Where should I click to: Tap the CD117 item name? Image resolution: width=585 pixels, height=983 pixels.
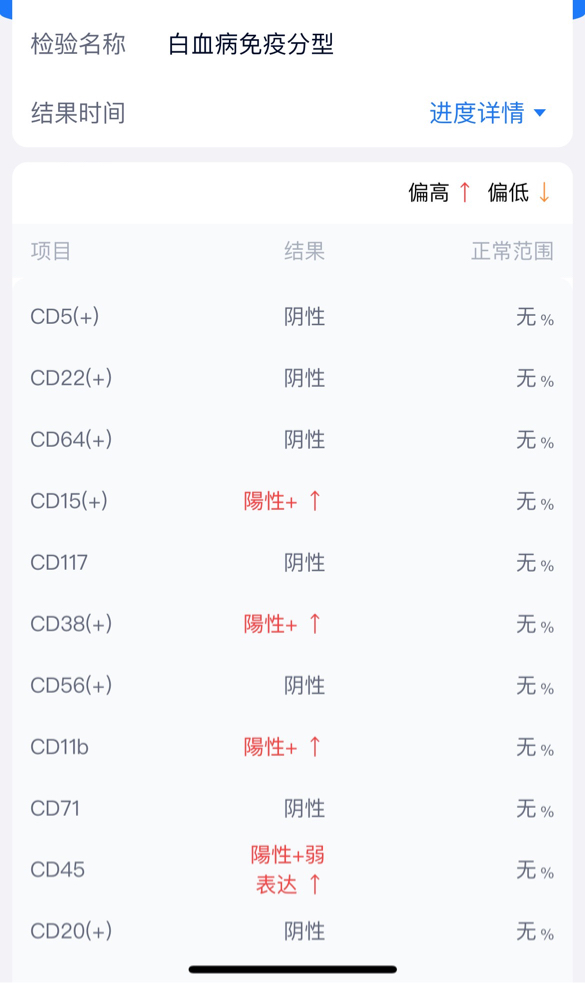coord(59,562)
